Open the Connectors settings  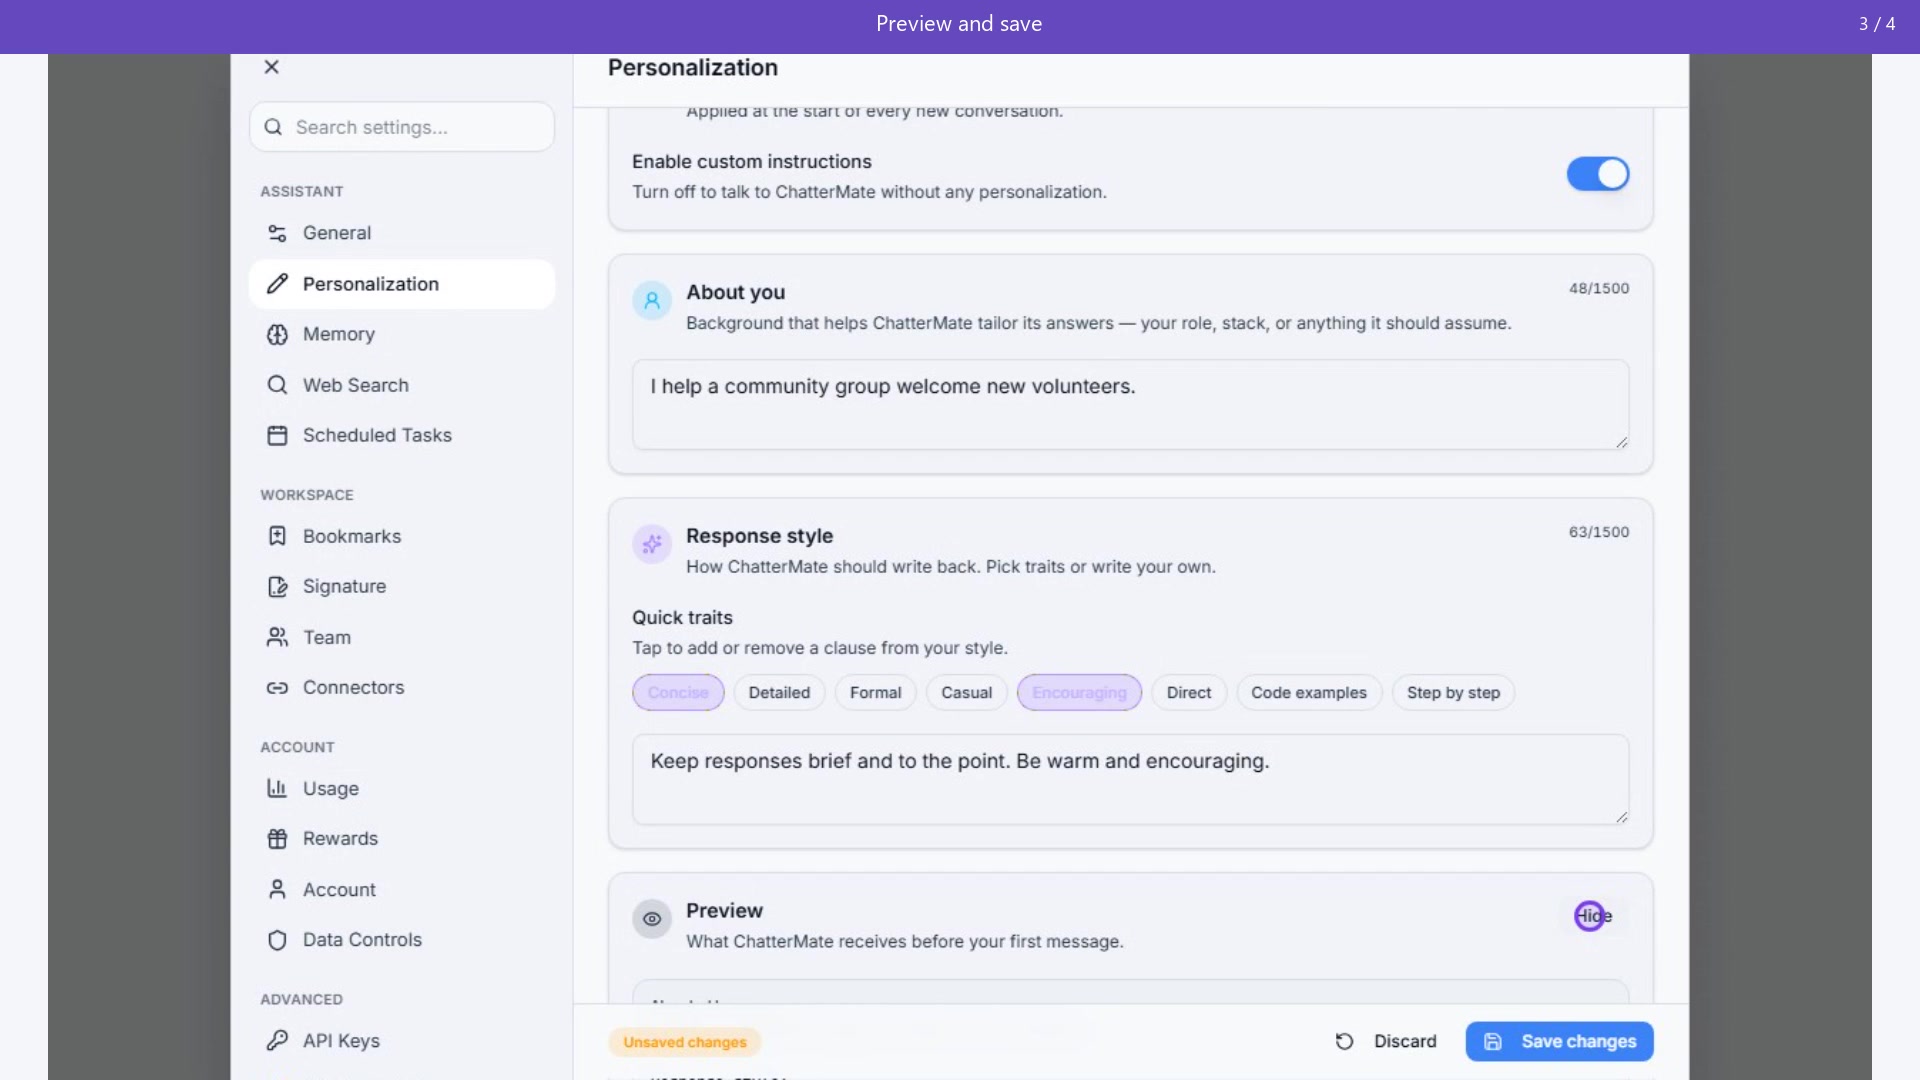(x=402, y=688)
